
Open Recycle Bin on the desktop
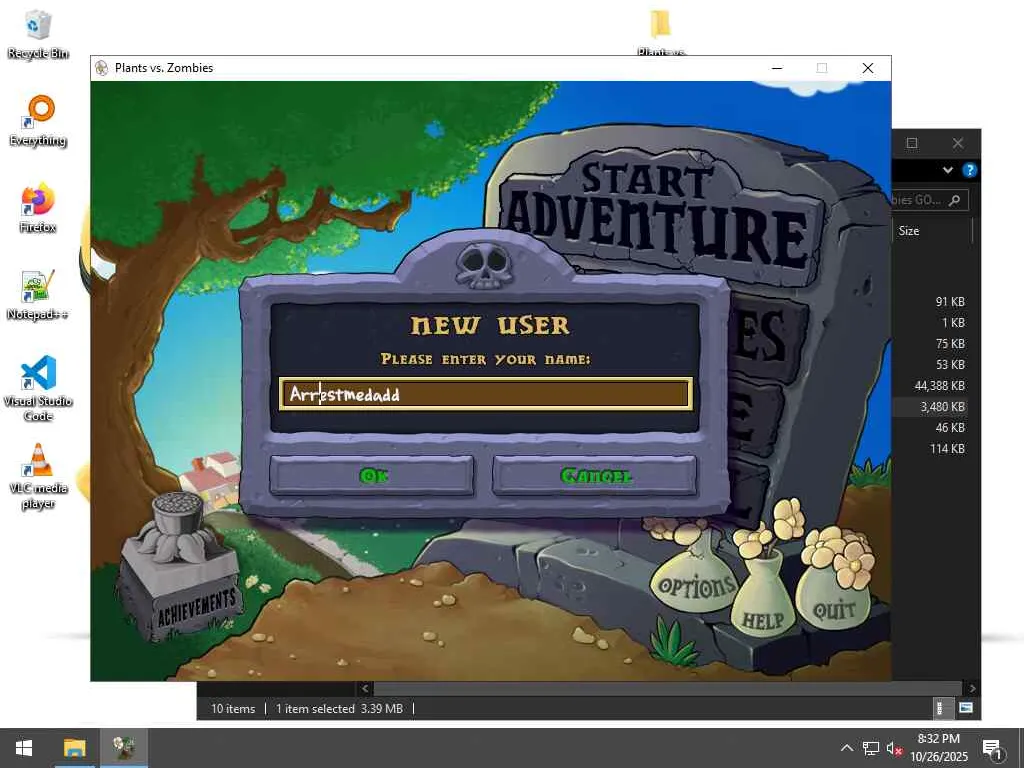point(38,35)
